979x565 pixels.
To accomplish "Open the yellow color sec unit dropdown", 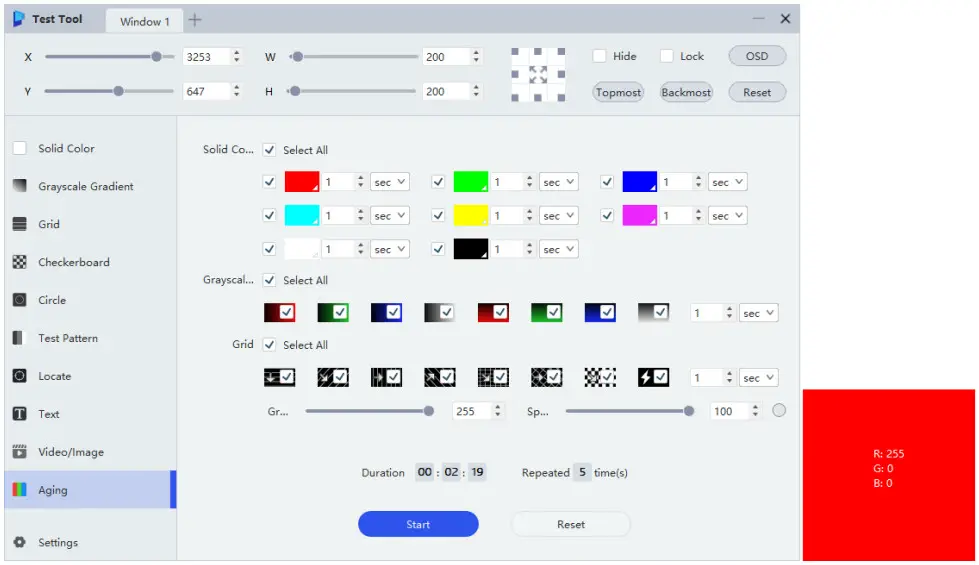I will (x=559, y=215).
